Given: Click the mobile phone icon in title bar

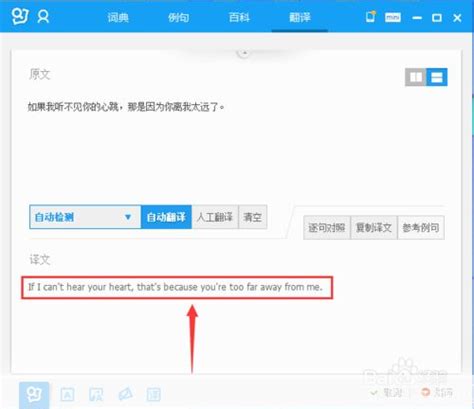Looking at the screenshot, I should tap(370, 17).
